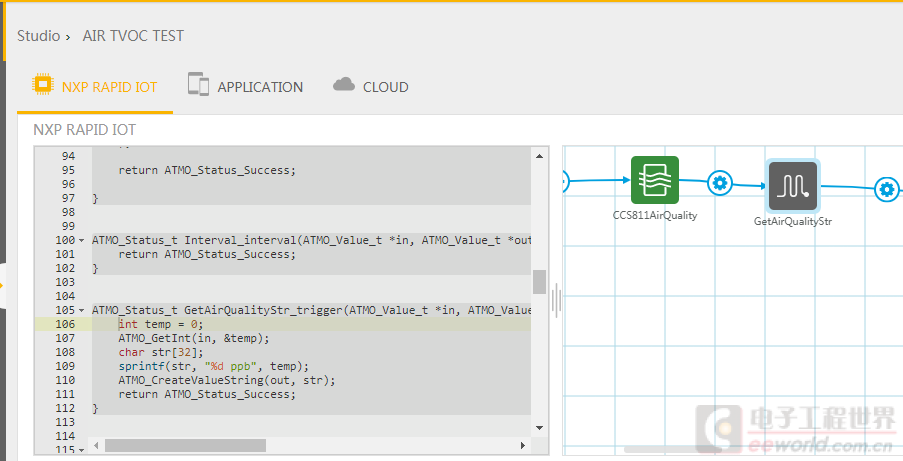This screenshot has height=461, width=903.
Task: Expand collapsed left sidebar arrow handle
Action: pos(2,285)
